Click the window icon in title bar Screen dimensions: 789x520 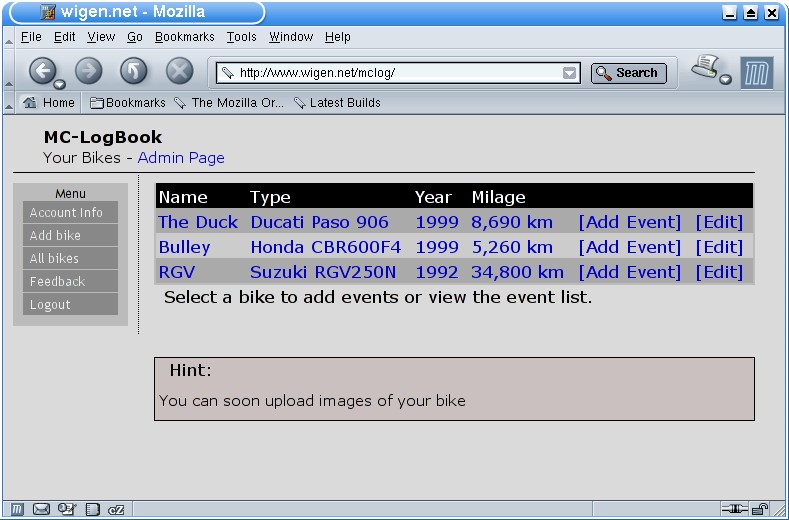(47, 12)
